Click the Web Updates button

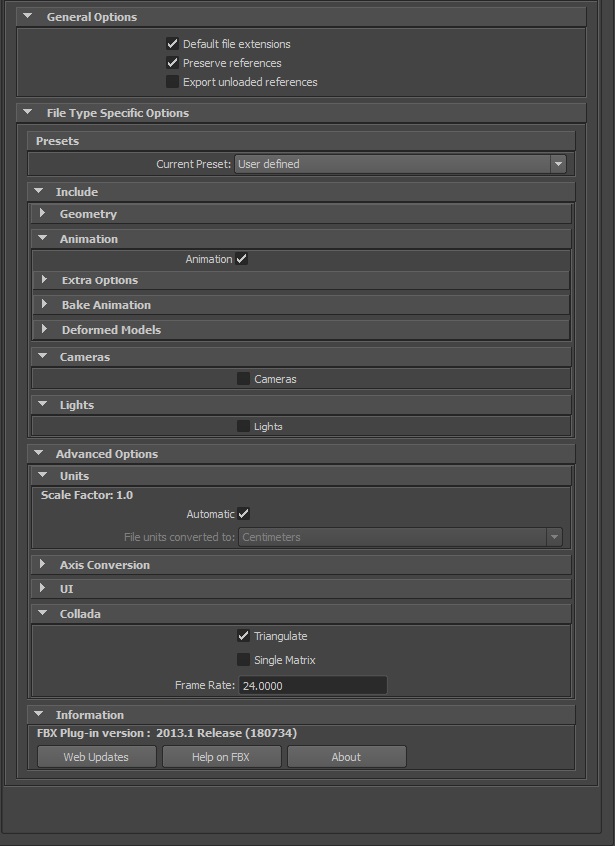(x=96, y=757)
